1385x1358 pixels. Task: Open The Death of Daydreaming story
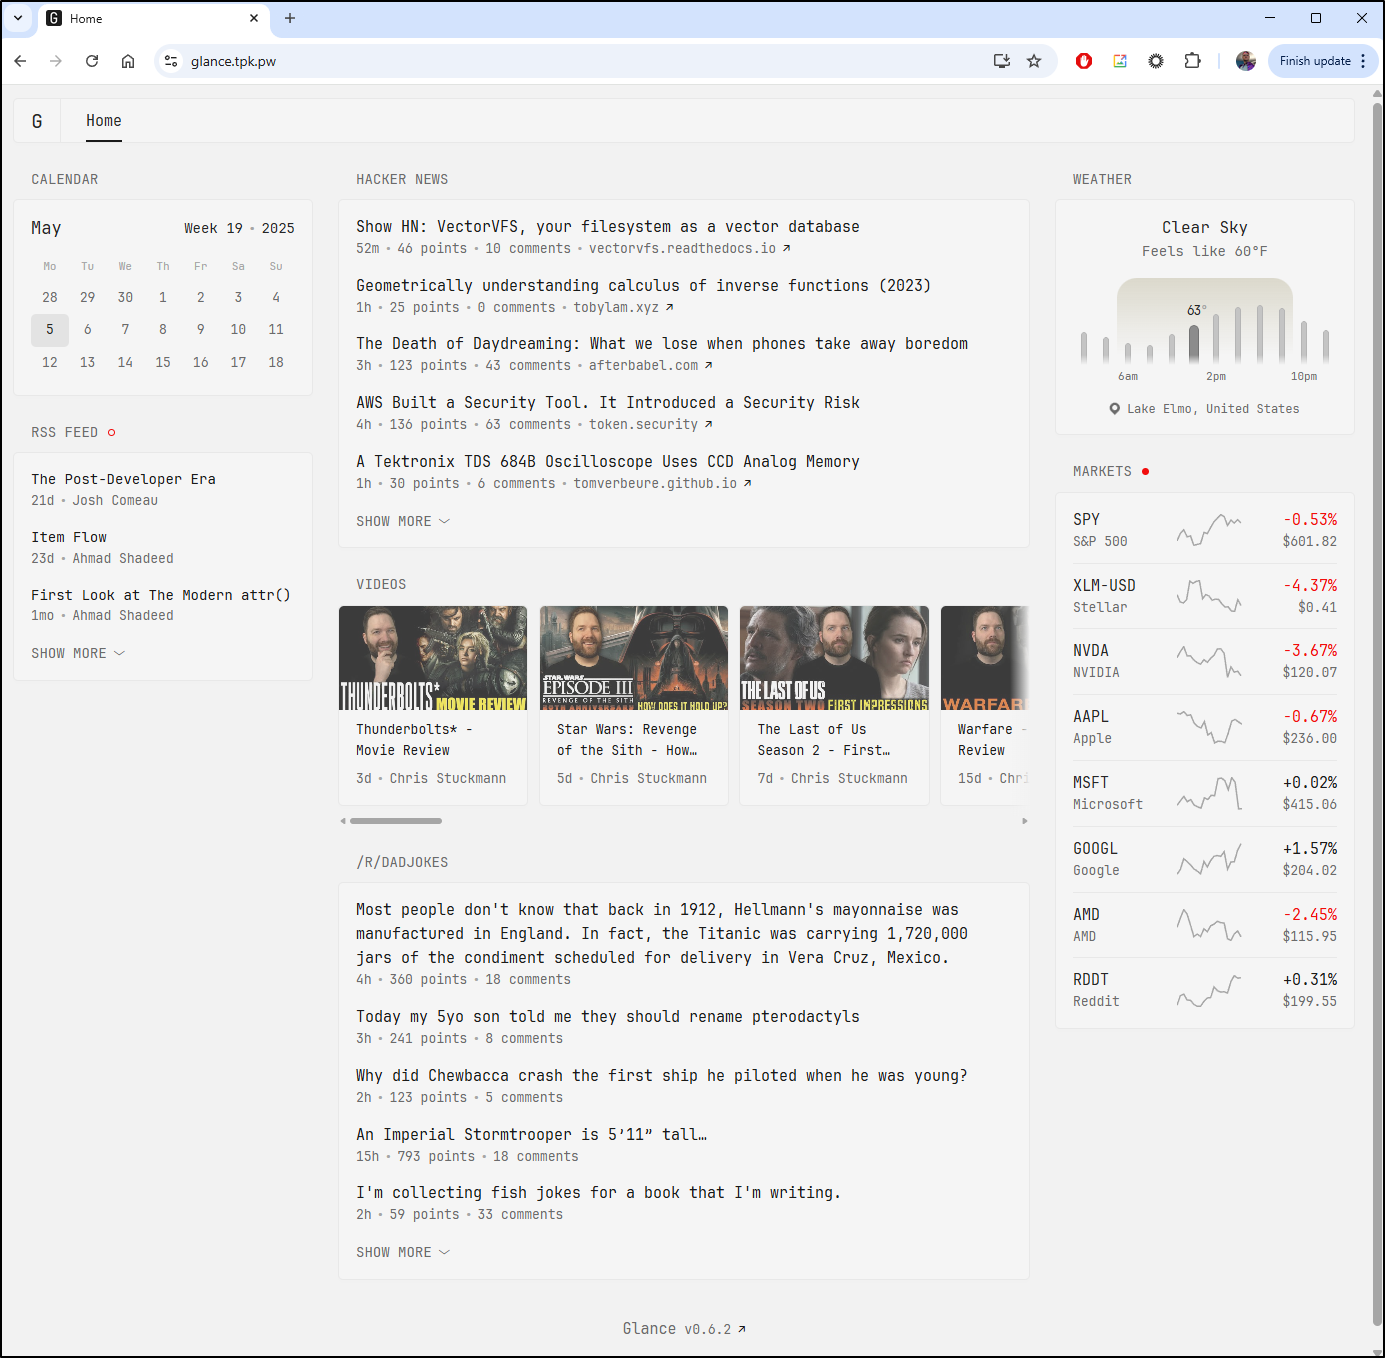tap(662, 344)
